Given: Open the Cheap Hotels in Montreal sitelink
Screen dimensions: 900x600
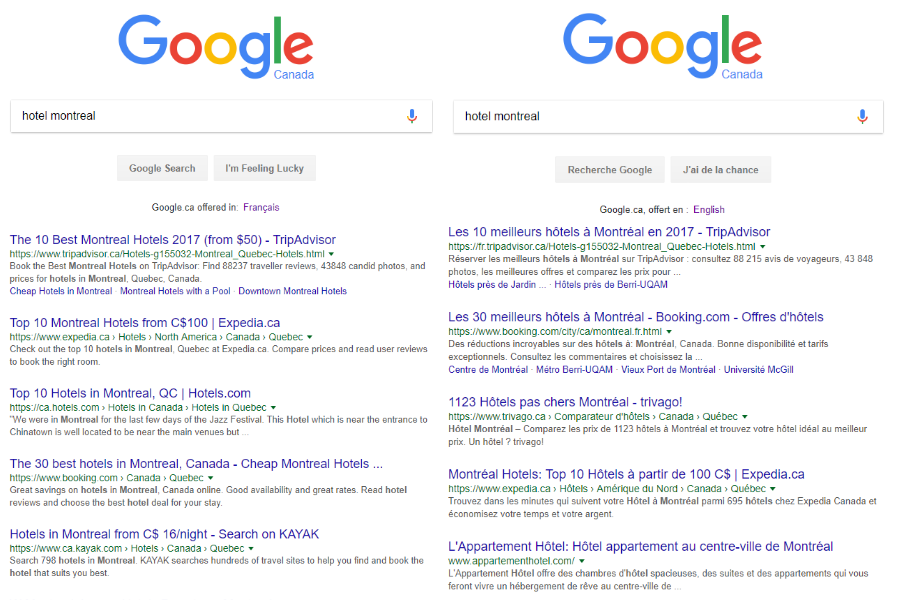Looking at the screenshot, I should pos(59,291).
